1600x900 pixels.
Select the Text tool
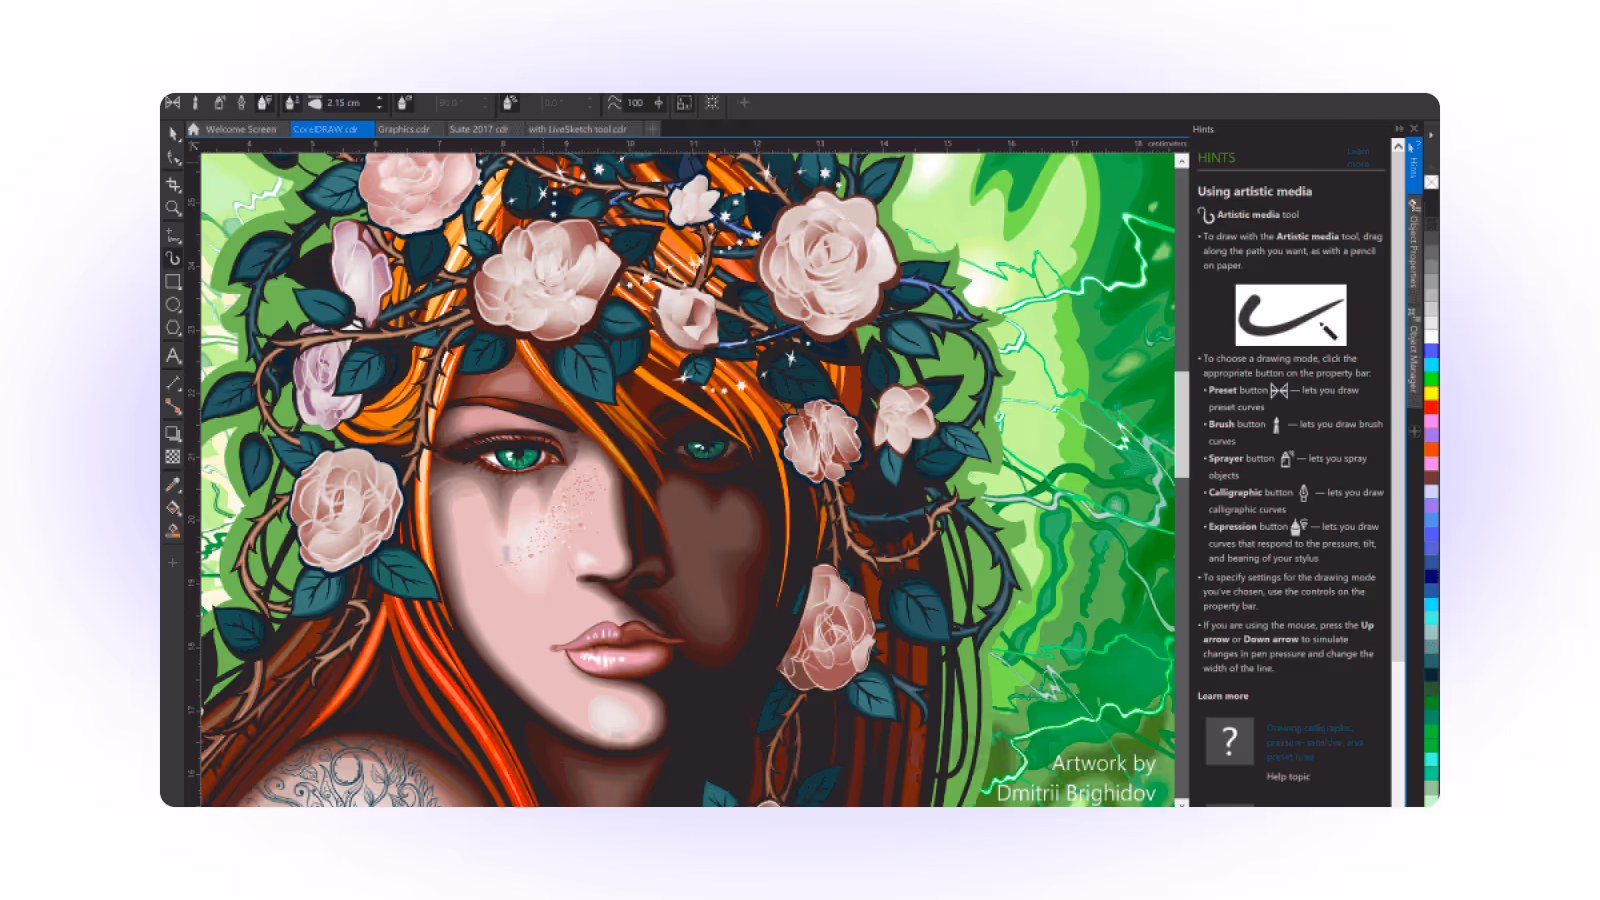click(x=173, y=355)
